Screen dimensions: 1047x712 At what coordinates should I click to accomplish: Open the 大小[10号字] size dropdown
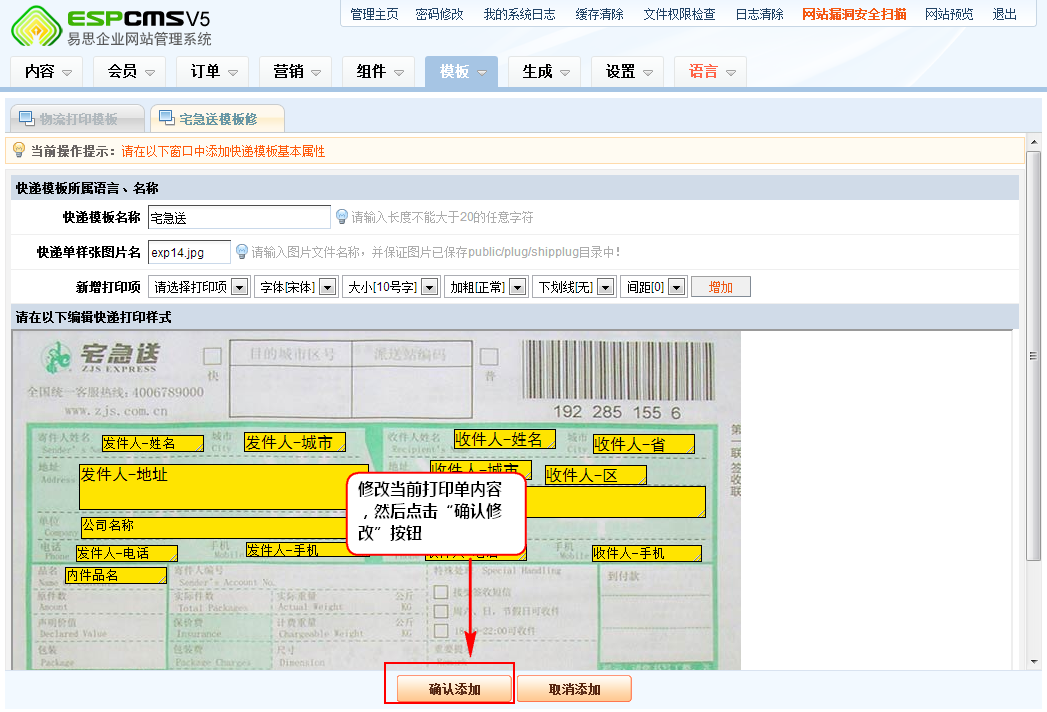391,287
